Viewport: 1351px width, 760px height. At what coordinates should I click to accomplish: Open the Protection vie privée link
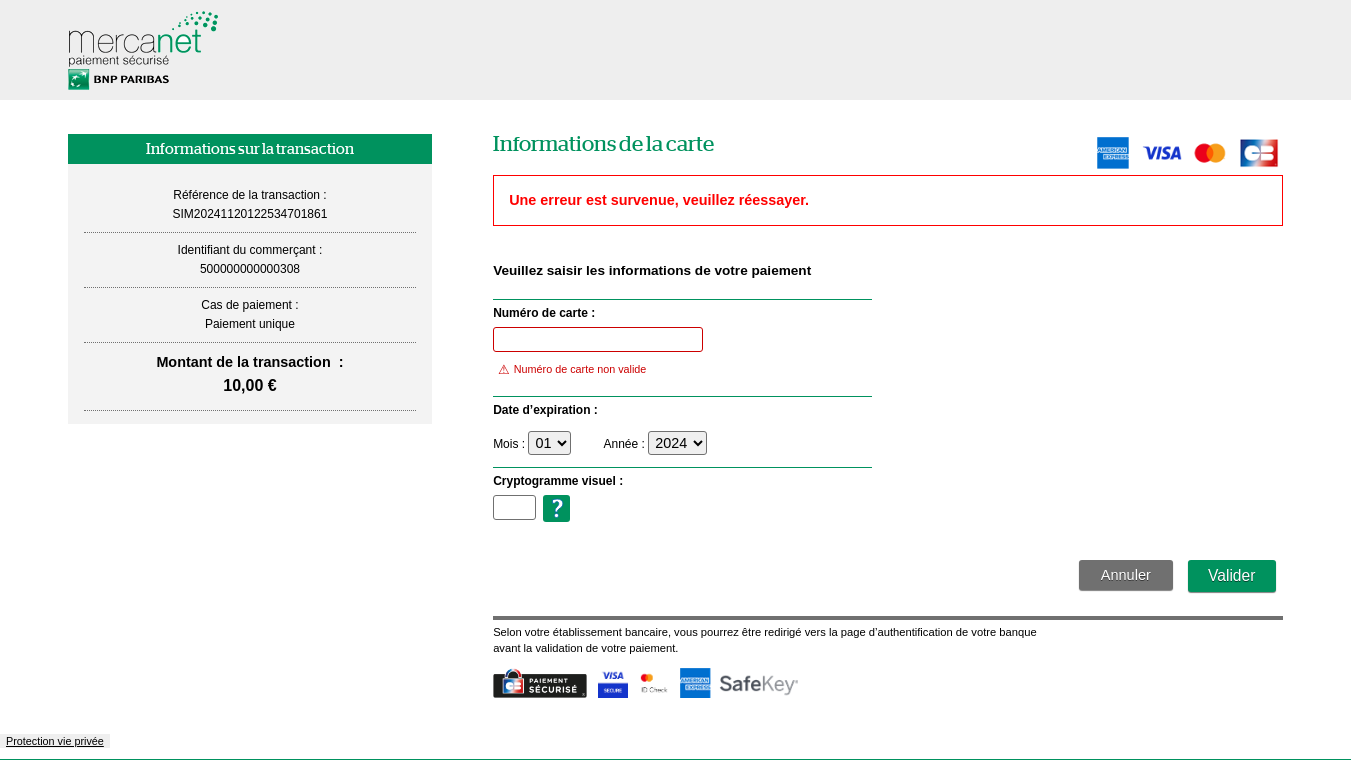[x=55, y=741]
